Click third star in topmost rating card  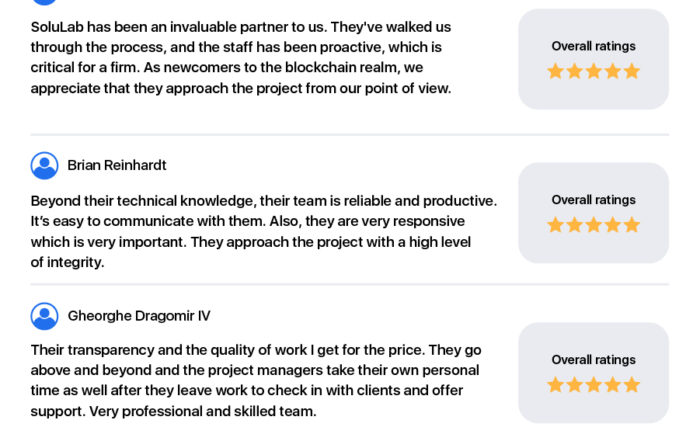coord(593,71)
